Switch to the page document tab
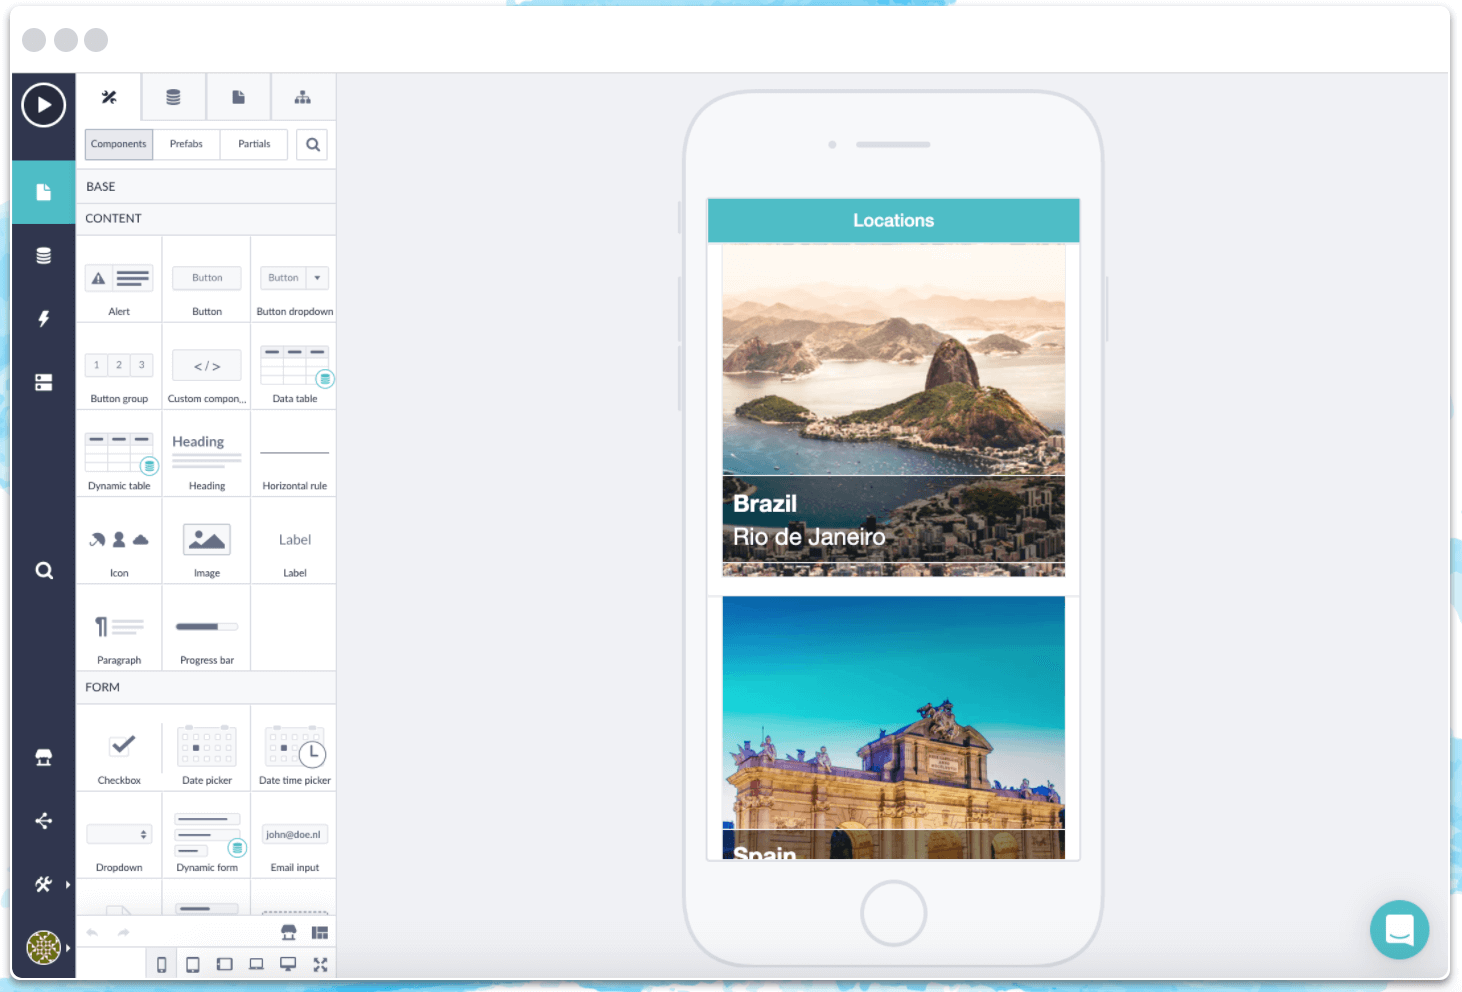Viewport: 1462px width, 992px height. [238, 97]
